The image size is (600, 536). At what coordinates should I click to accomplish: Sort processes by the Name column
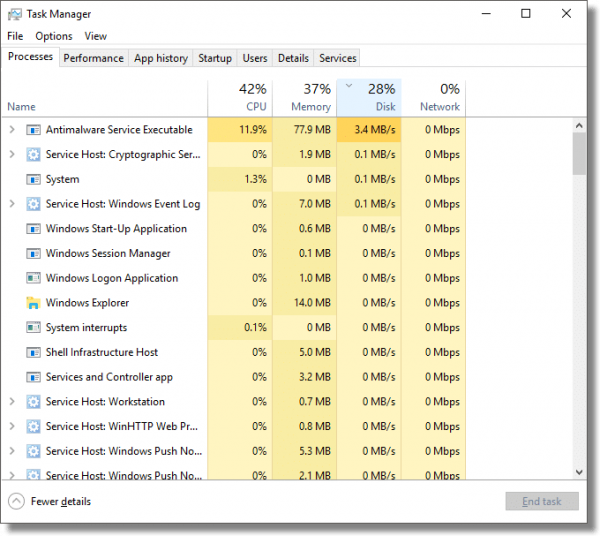(104, 98)
